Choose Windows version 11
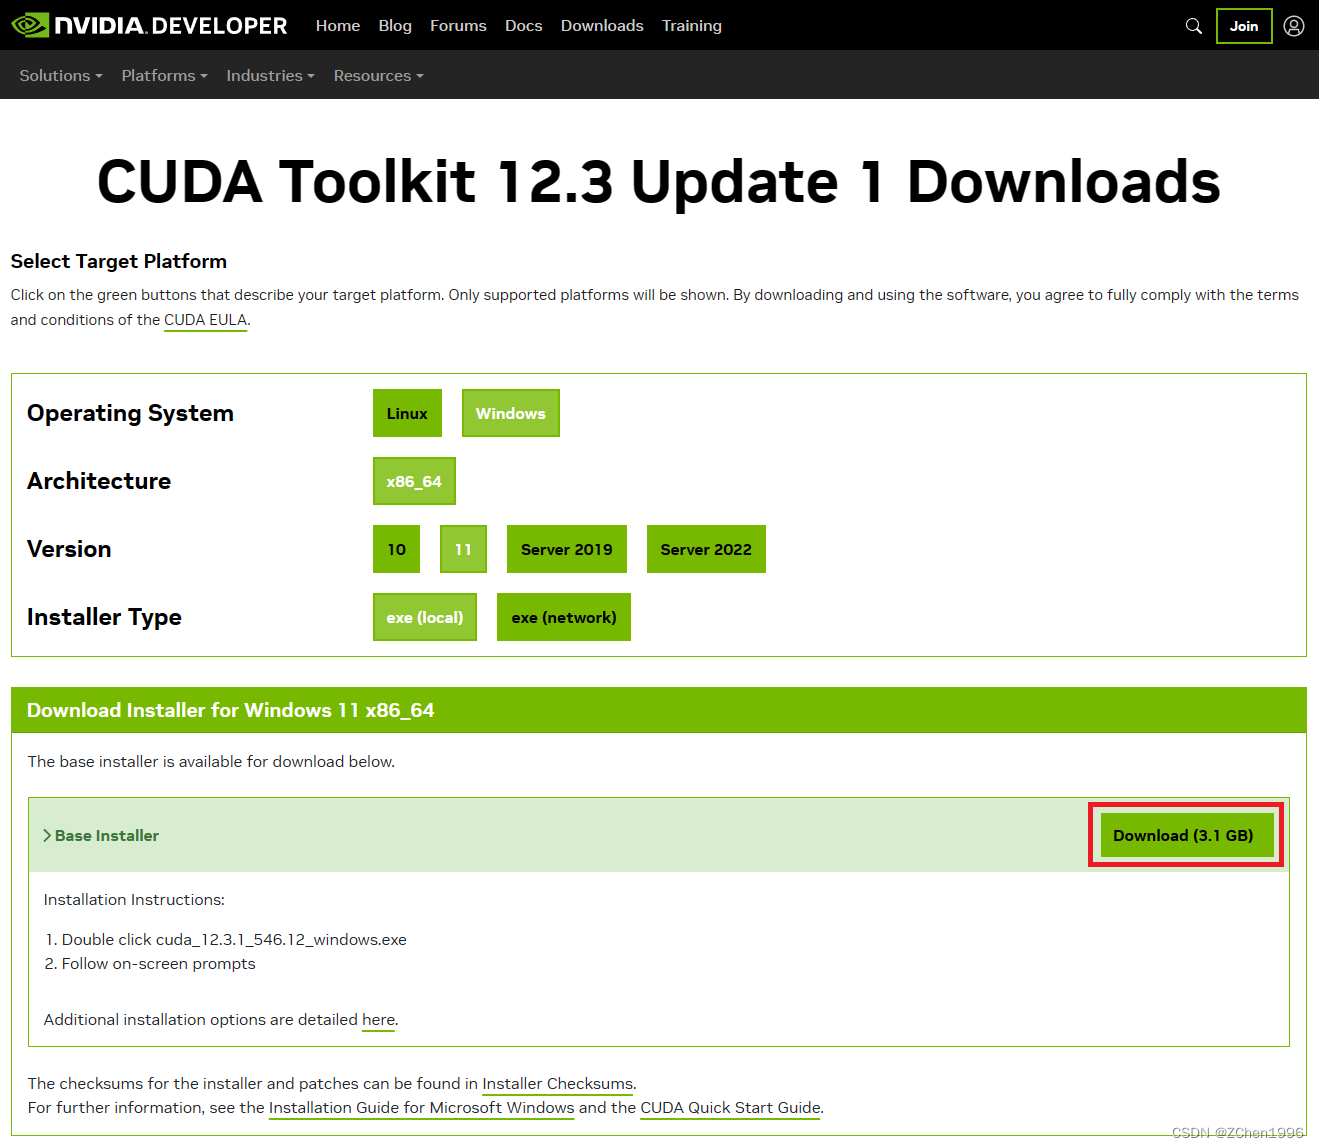 pos(463,549)
